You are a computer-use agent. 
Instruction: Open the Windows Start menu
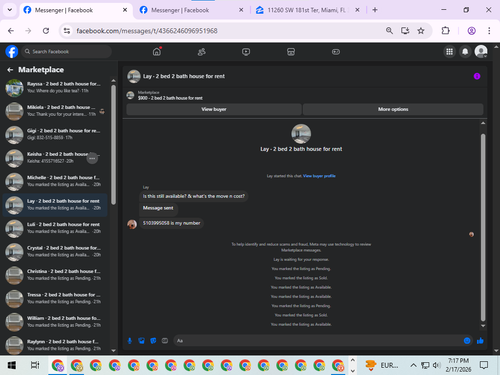pyautogui.click(x=12, y=365)
